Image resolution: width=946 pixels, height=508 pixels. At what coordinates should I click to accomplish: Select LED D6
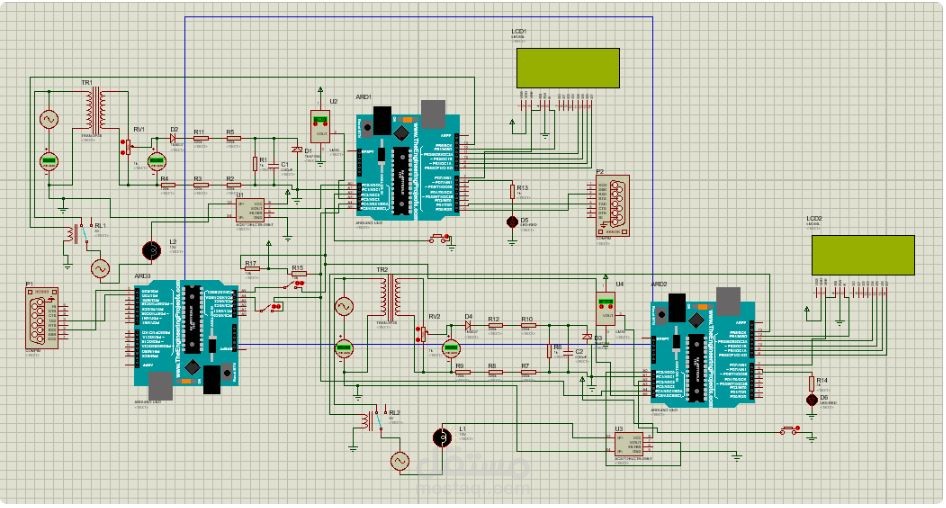point(812,400)
